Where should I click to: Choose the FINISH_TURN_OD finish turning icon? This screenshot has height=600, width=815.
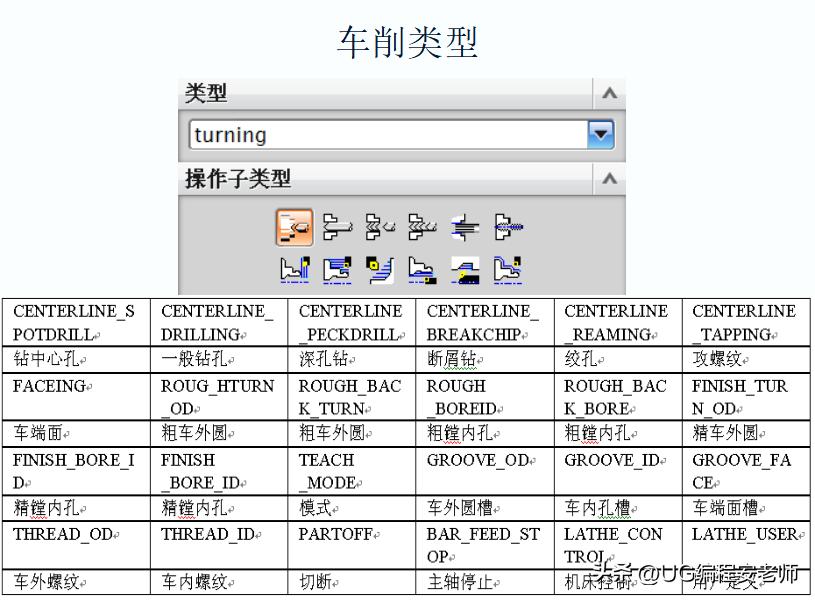(507, 268)
